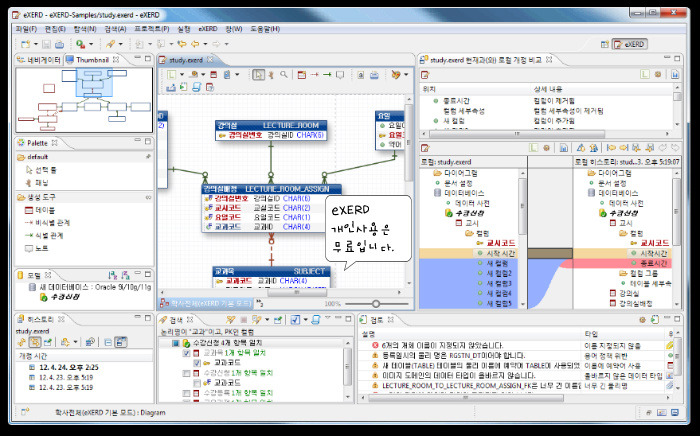Viewport: 700px width, 436px height.
Task: Click the script icon in 검색 panel toolbar
Action: [x=316, y=320]
